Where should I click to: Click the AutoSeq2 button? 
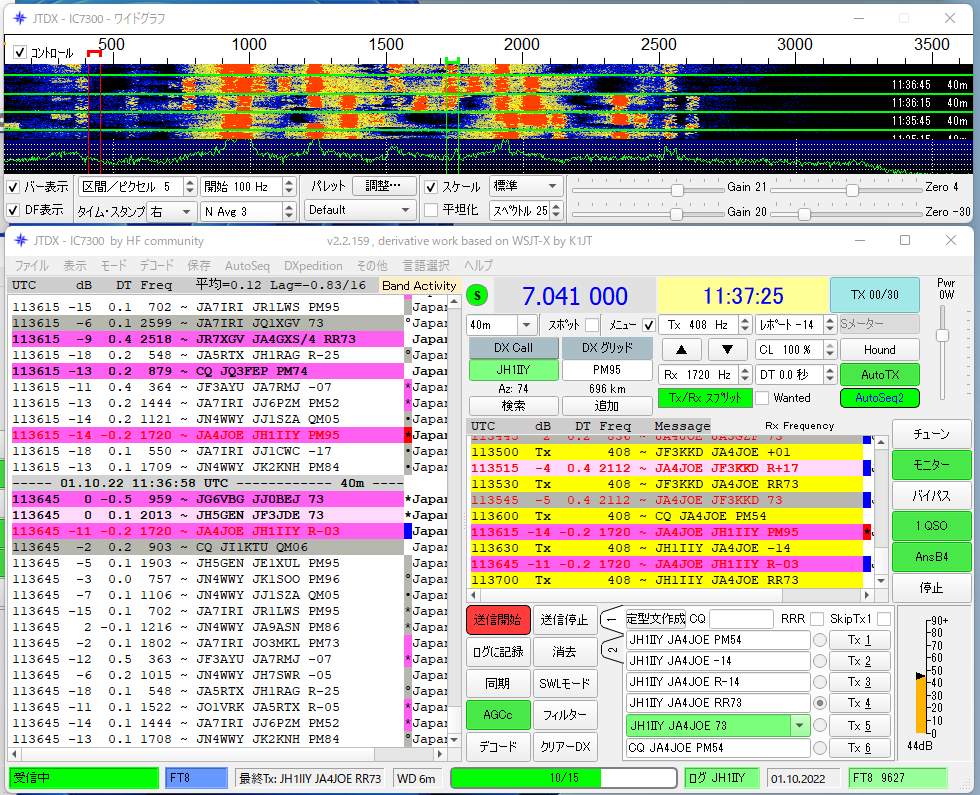coord(878,398)
